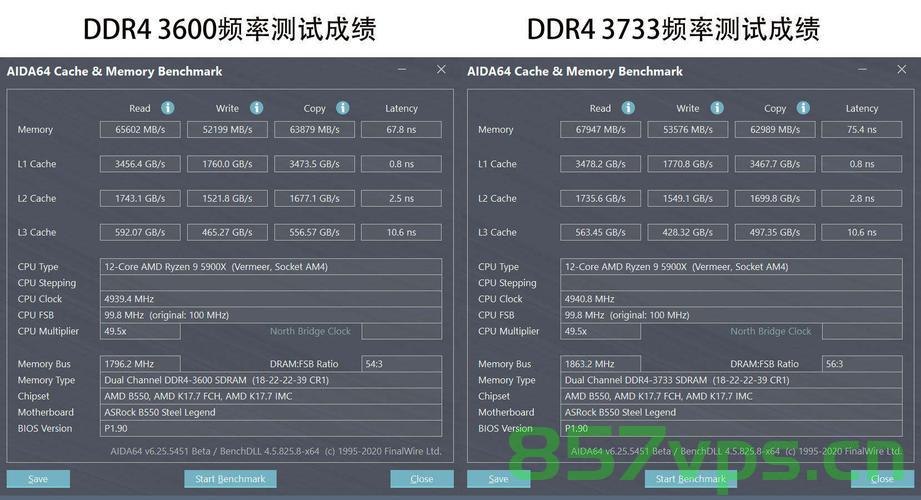Image resolution: width=921 pixels, height=500 pixels.
Task: Select L3 Cache Read value 563.45 GB/s
Action: pyautogui.click(x=600, y=232)
